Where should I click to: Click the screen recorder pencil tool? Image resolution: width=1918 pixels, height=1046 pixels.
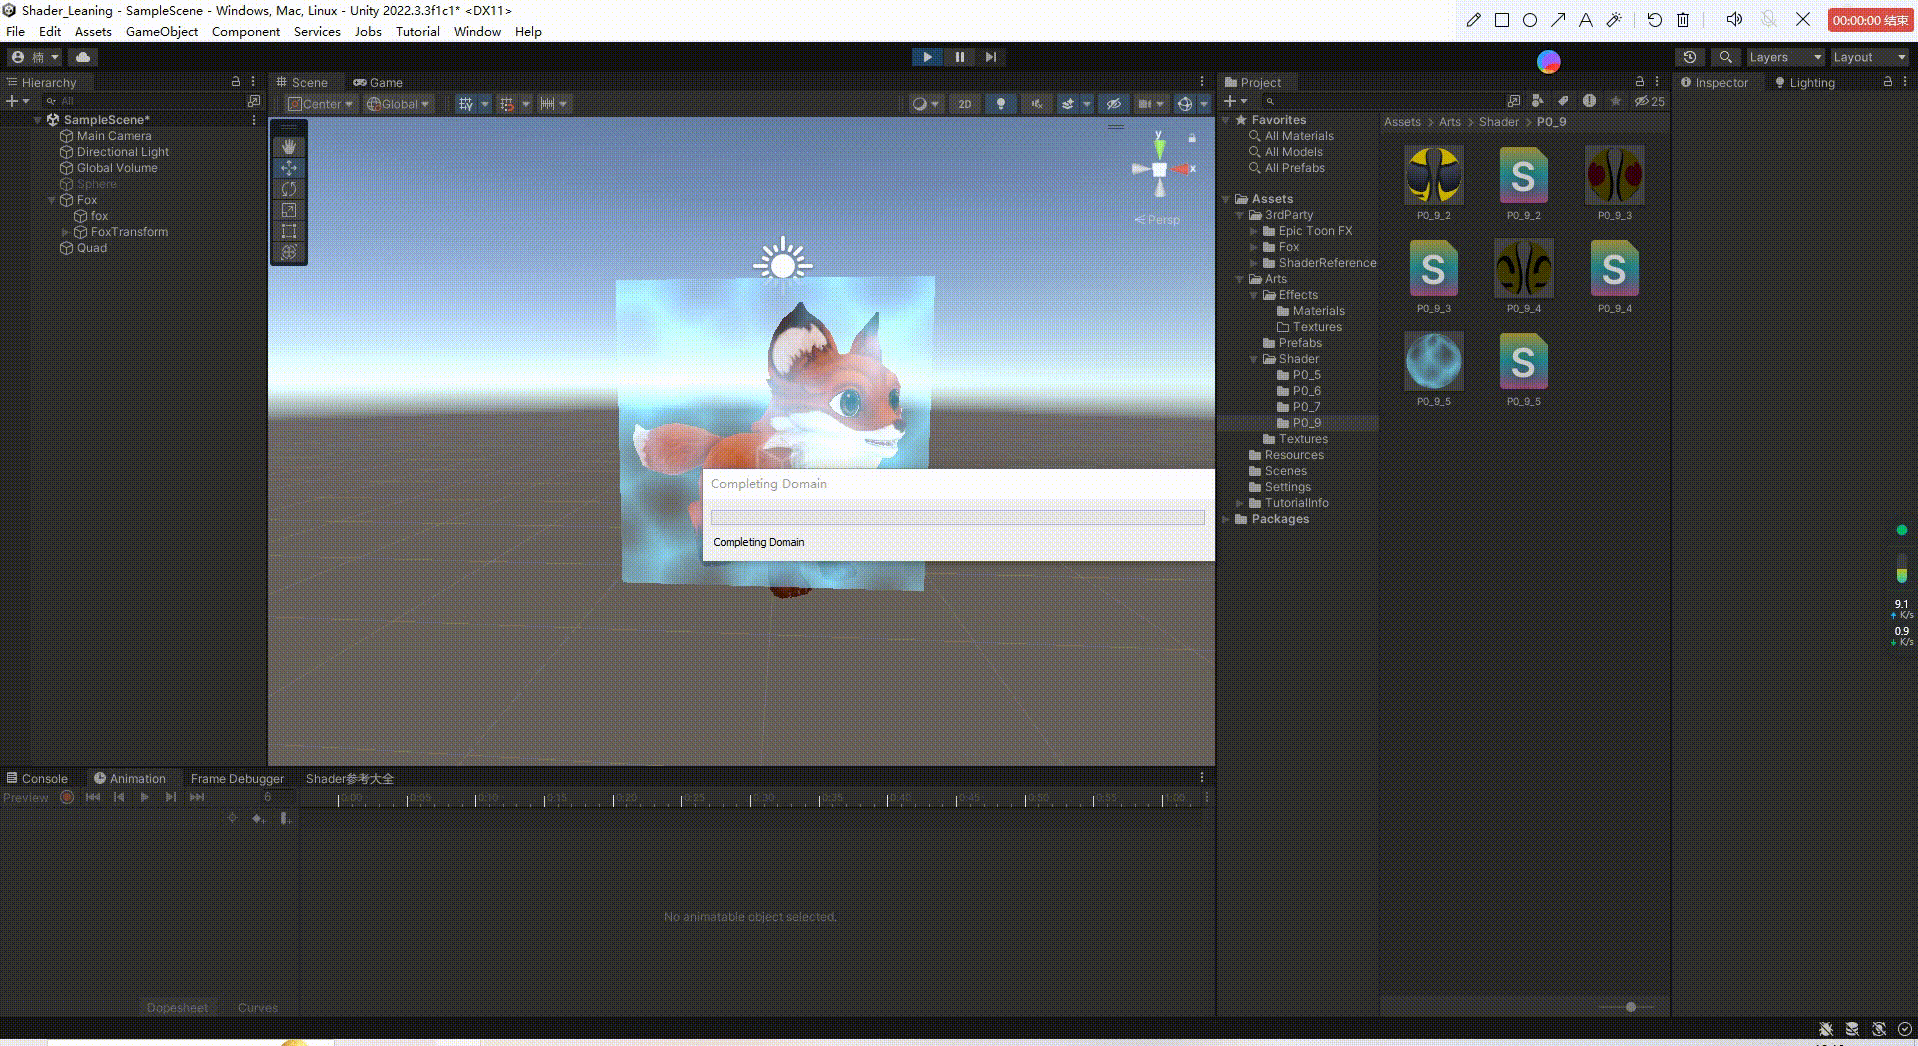pyautogui.click(x=1473, y=20)
